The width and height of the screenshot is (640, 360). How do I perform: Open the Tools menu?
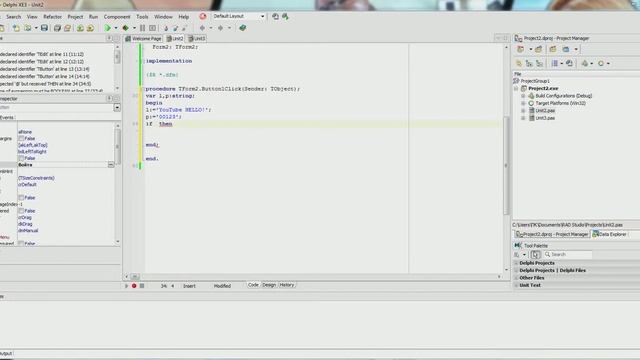[142, 17]
